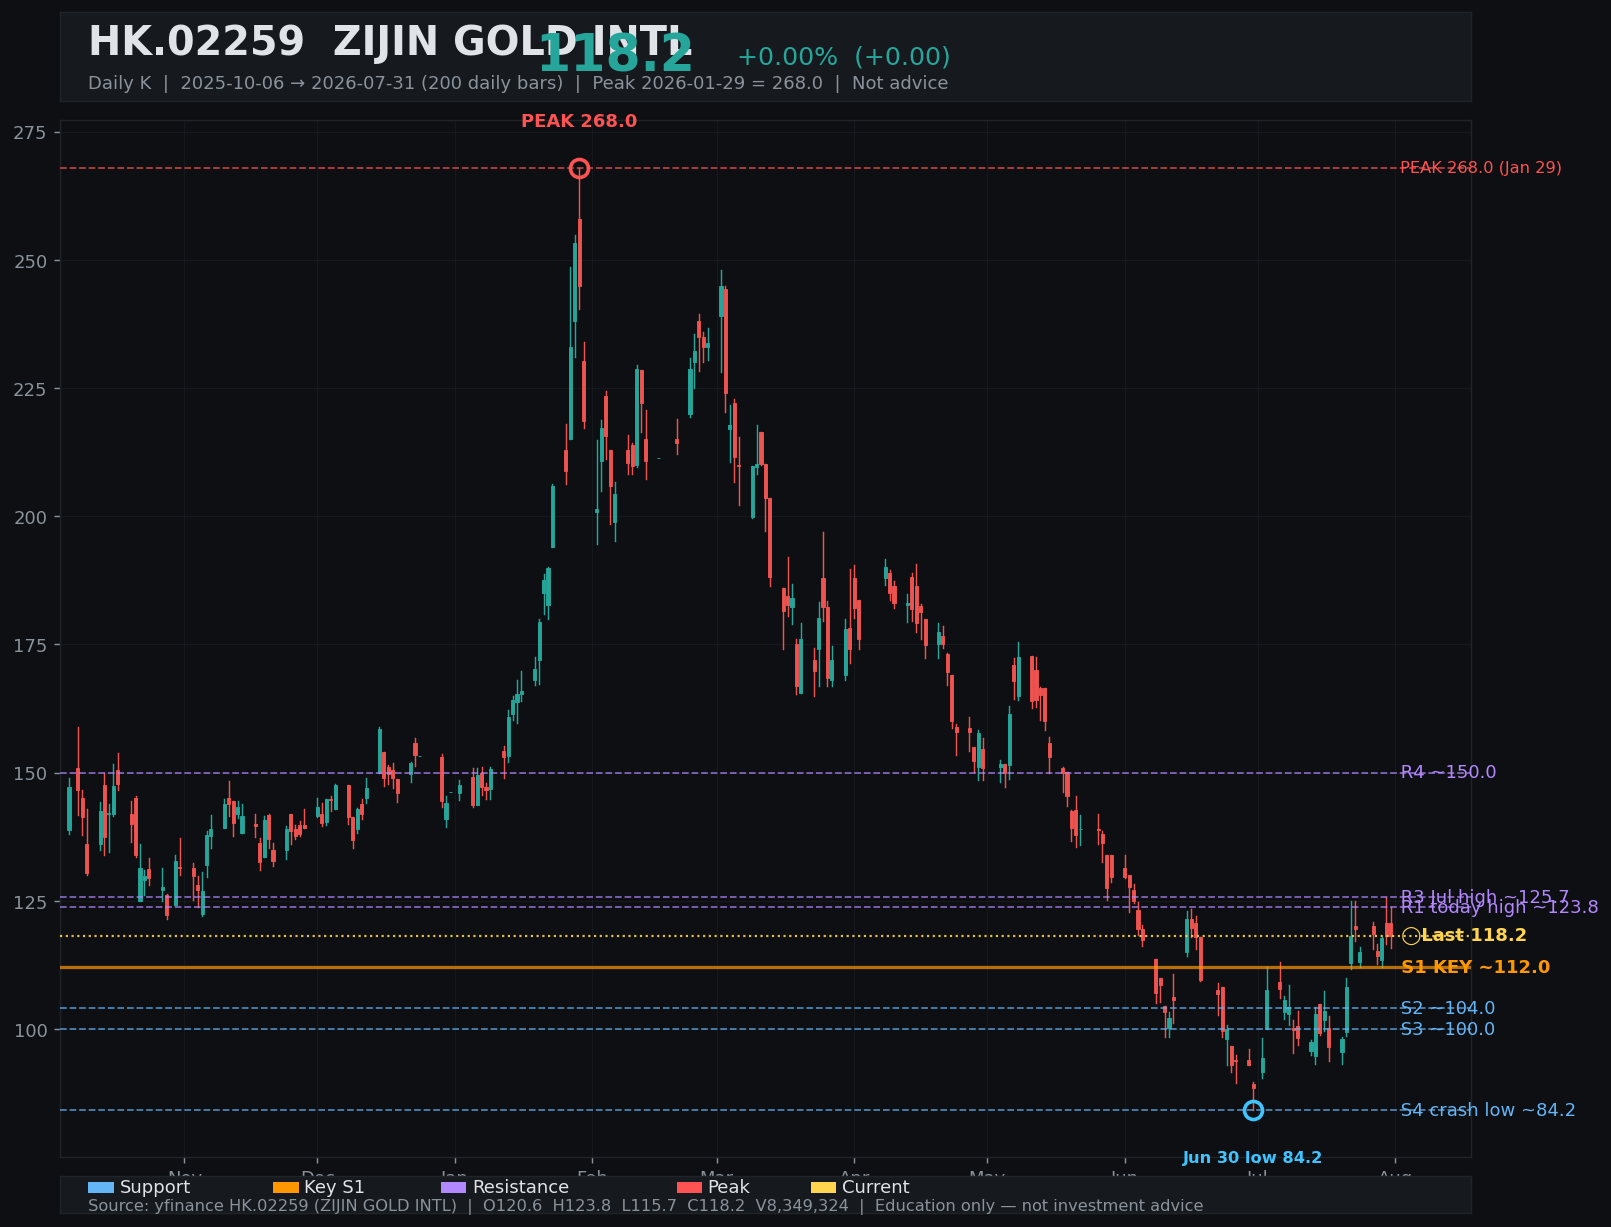Click the purple Resistance legend swatch
1611x1227 pixels.
[453, 1188]
